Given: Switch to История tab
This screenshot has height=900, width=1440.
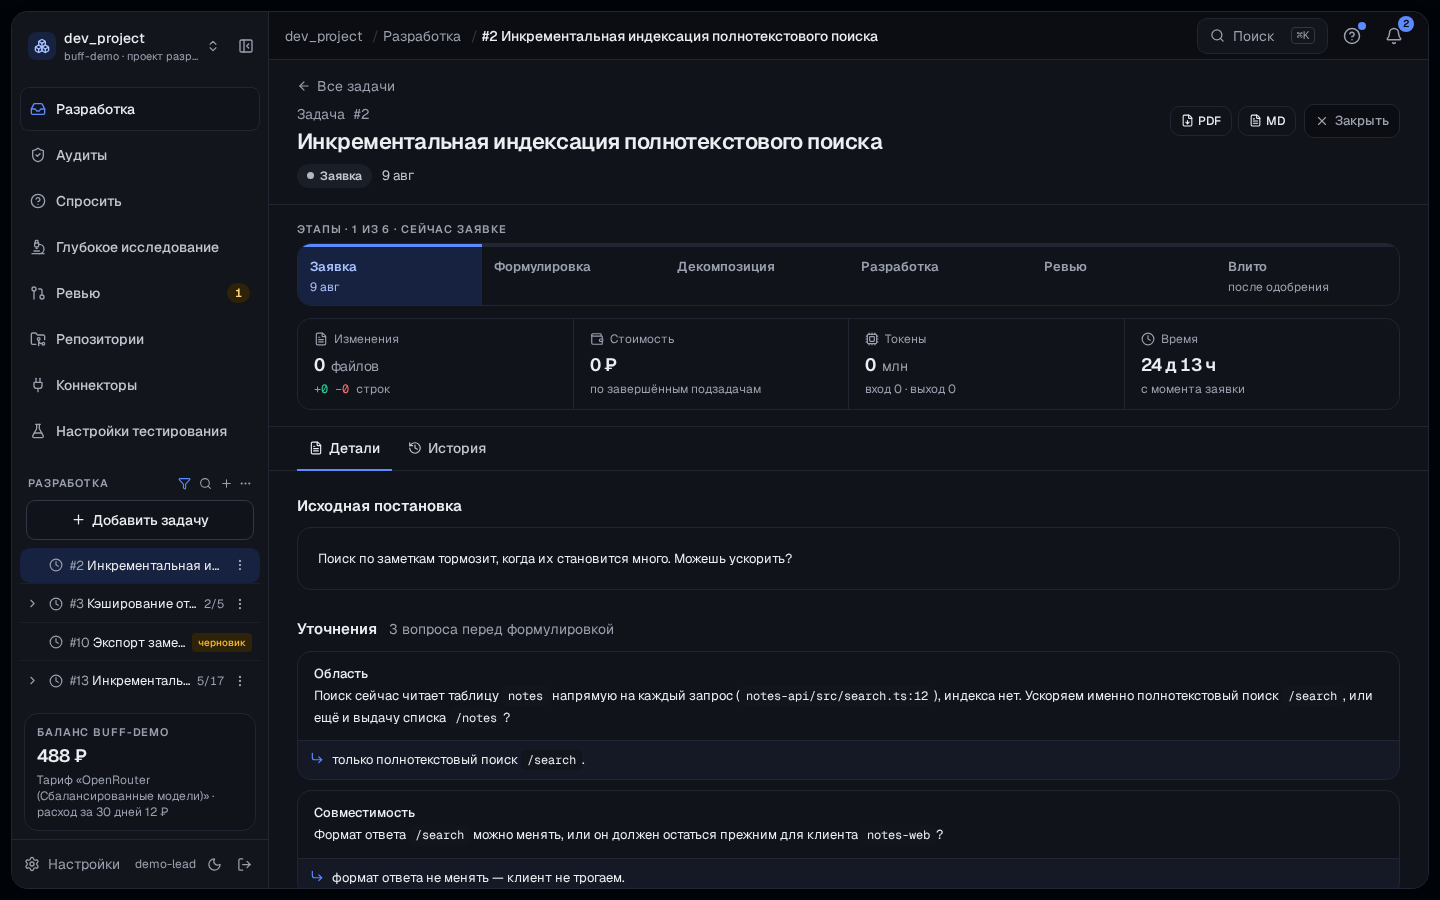Looking at the screenshot, I should pyautogui.click(x=447, y=448).
